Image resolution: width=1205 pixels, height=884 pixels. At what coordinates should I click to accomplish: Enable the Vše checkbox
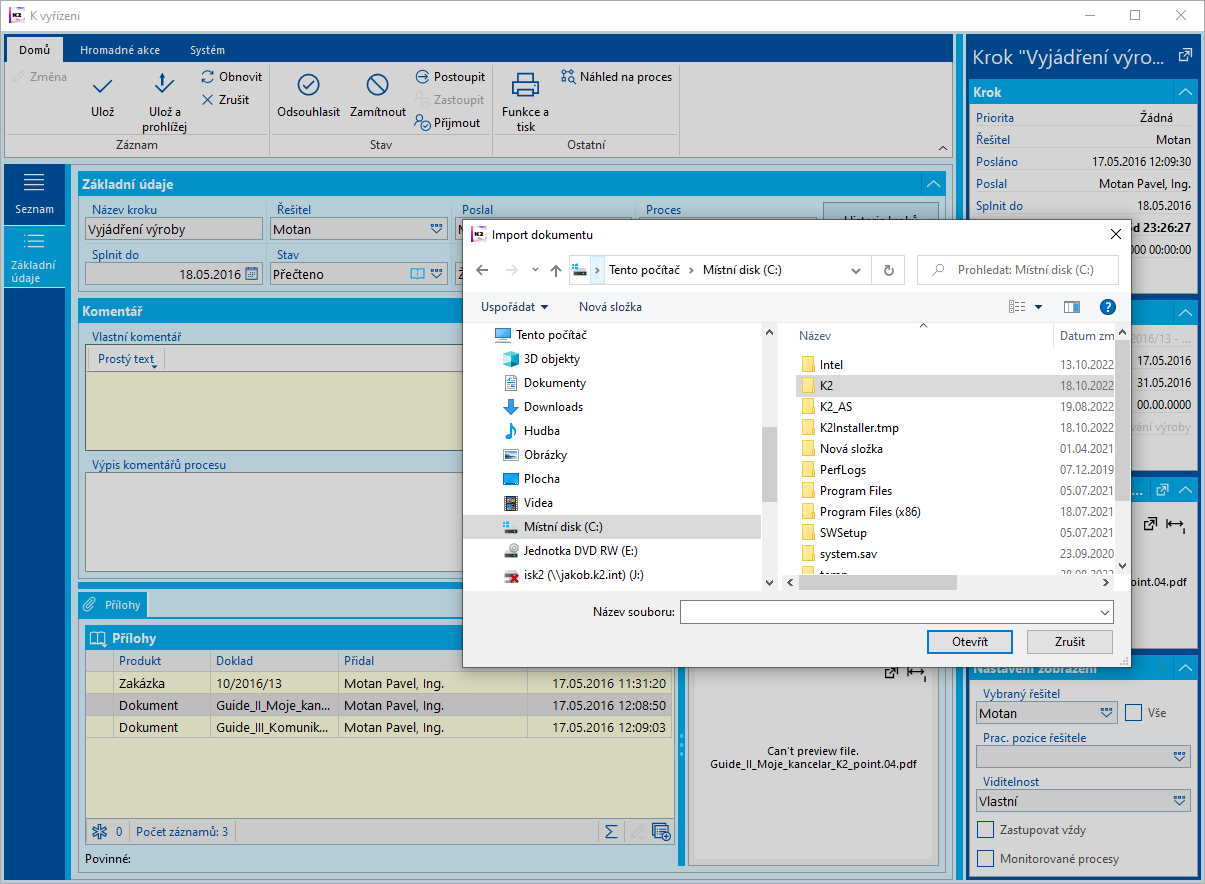pyautogui.click(x=1133, y=713)
